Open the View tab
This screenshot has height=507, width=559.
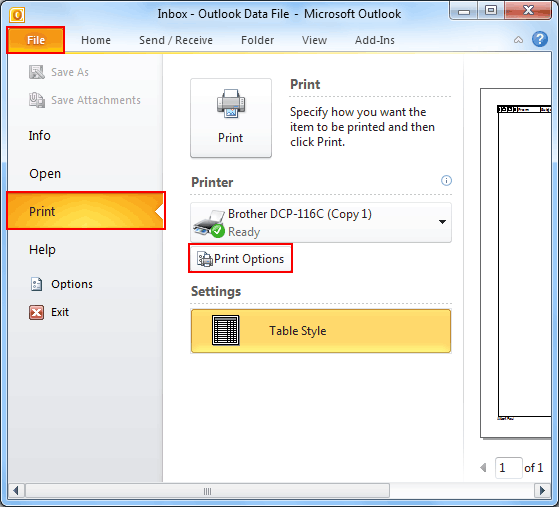coord(314,40)
